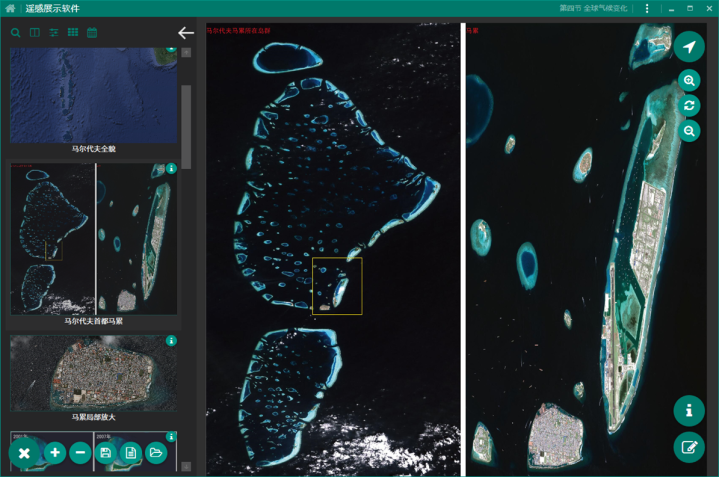The height and width of the screenshot is (477, 719).
Task: Show image information with round info button
Action: 689,410
